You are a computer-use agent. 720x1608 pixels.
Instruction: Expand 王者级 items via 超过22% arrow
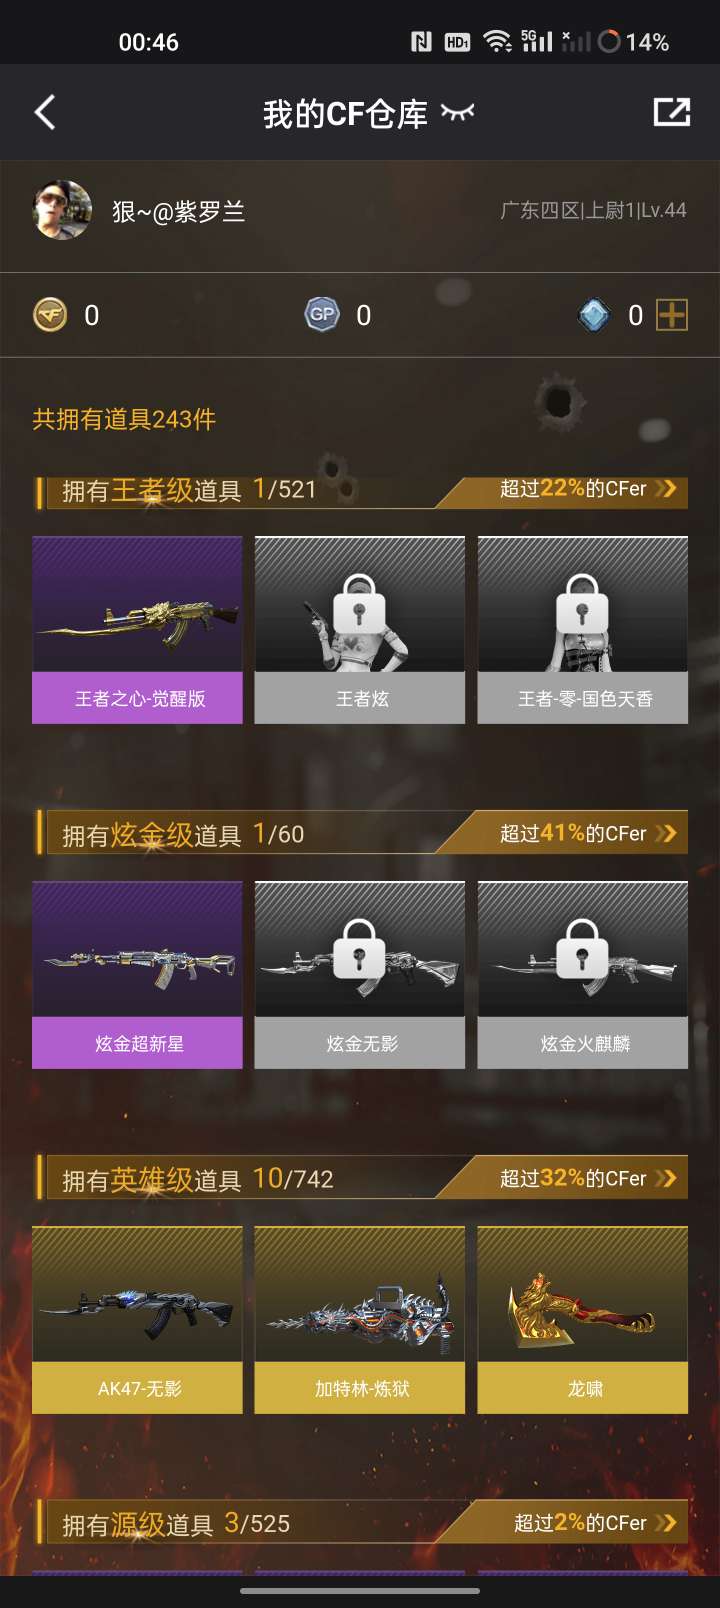[x=666, y=489]
